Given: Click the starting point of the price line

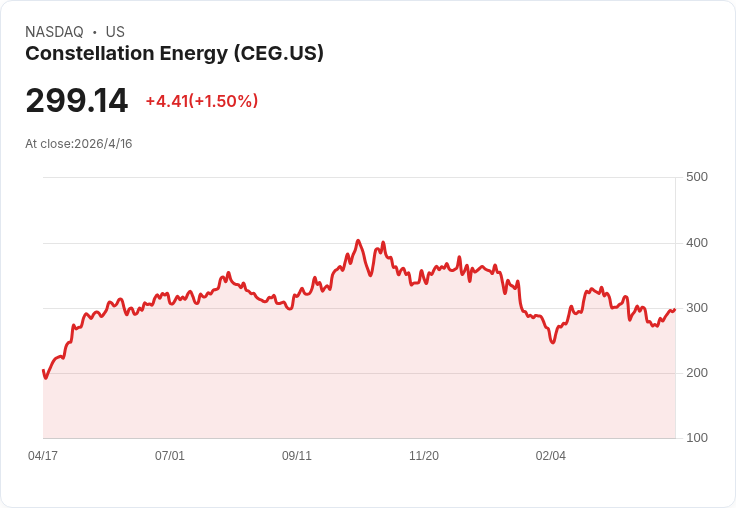Looking at the screenshot, I should [x=43, y=370].
